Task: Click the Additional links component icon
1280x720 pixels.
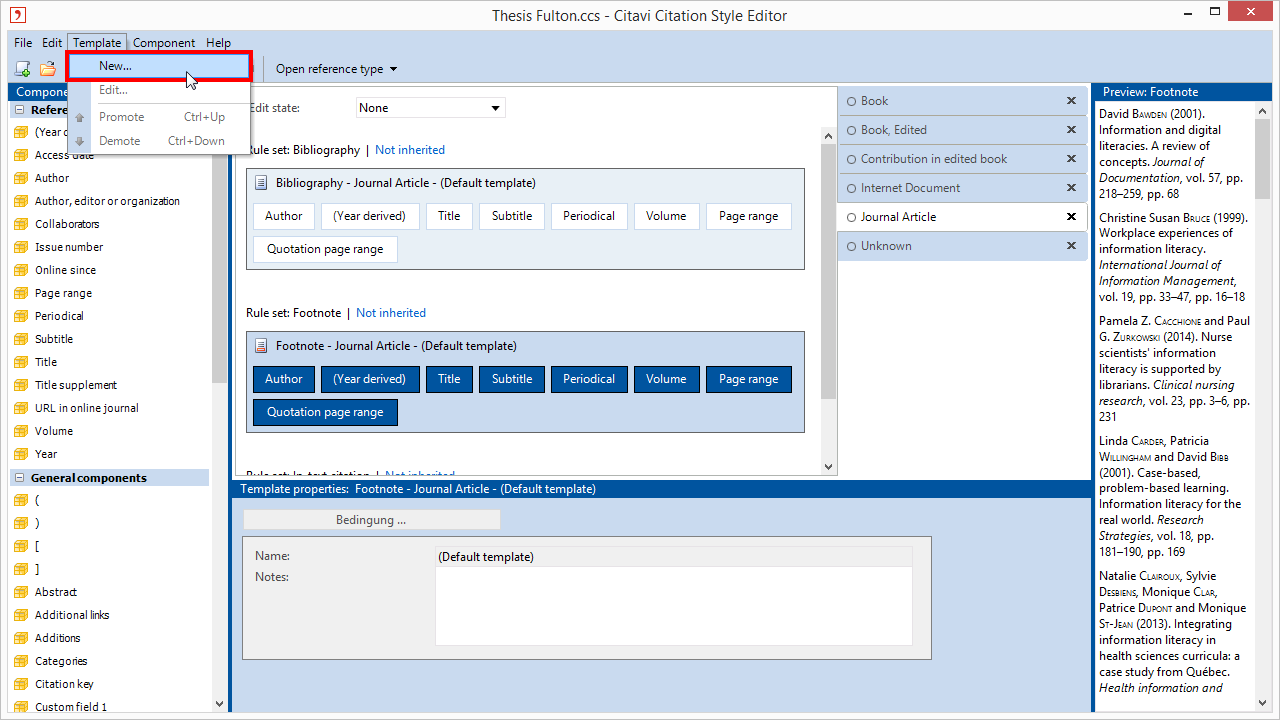Action: (21, 615)
